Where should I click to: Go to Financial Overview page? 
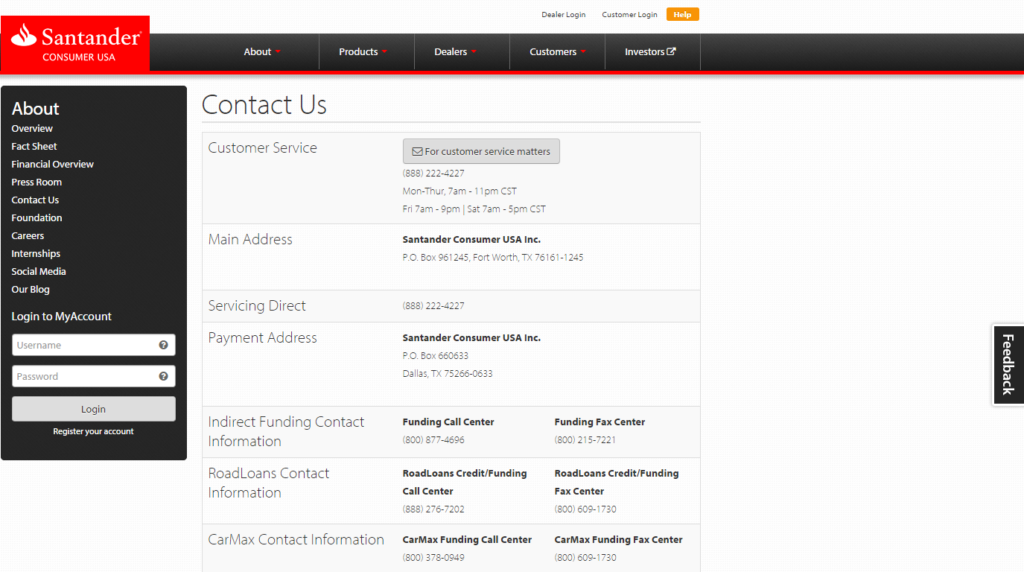click(52, 164)
